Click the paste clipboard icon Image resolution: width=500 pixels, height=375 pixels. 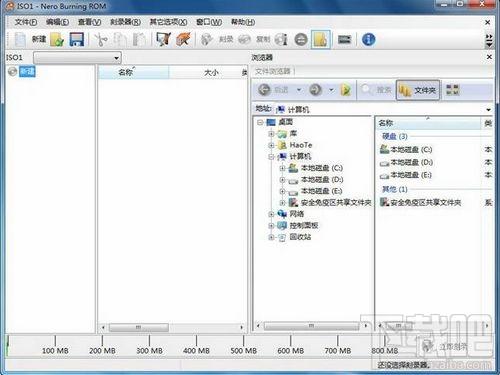(x=139, y=39)
